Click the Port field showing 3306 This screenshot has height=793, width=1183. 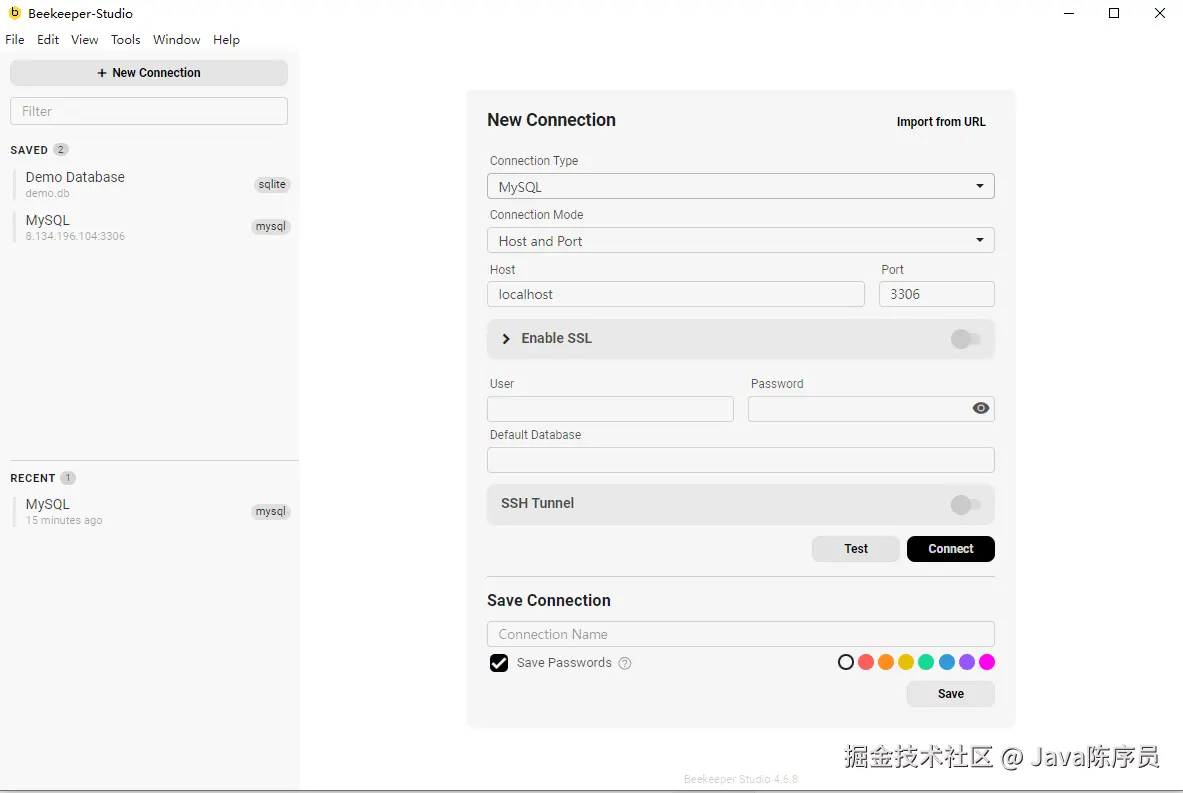pyautogui.click(x=936, y=294)
